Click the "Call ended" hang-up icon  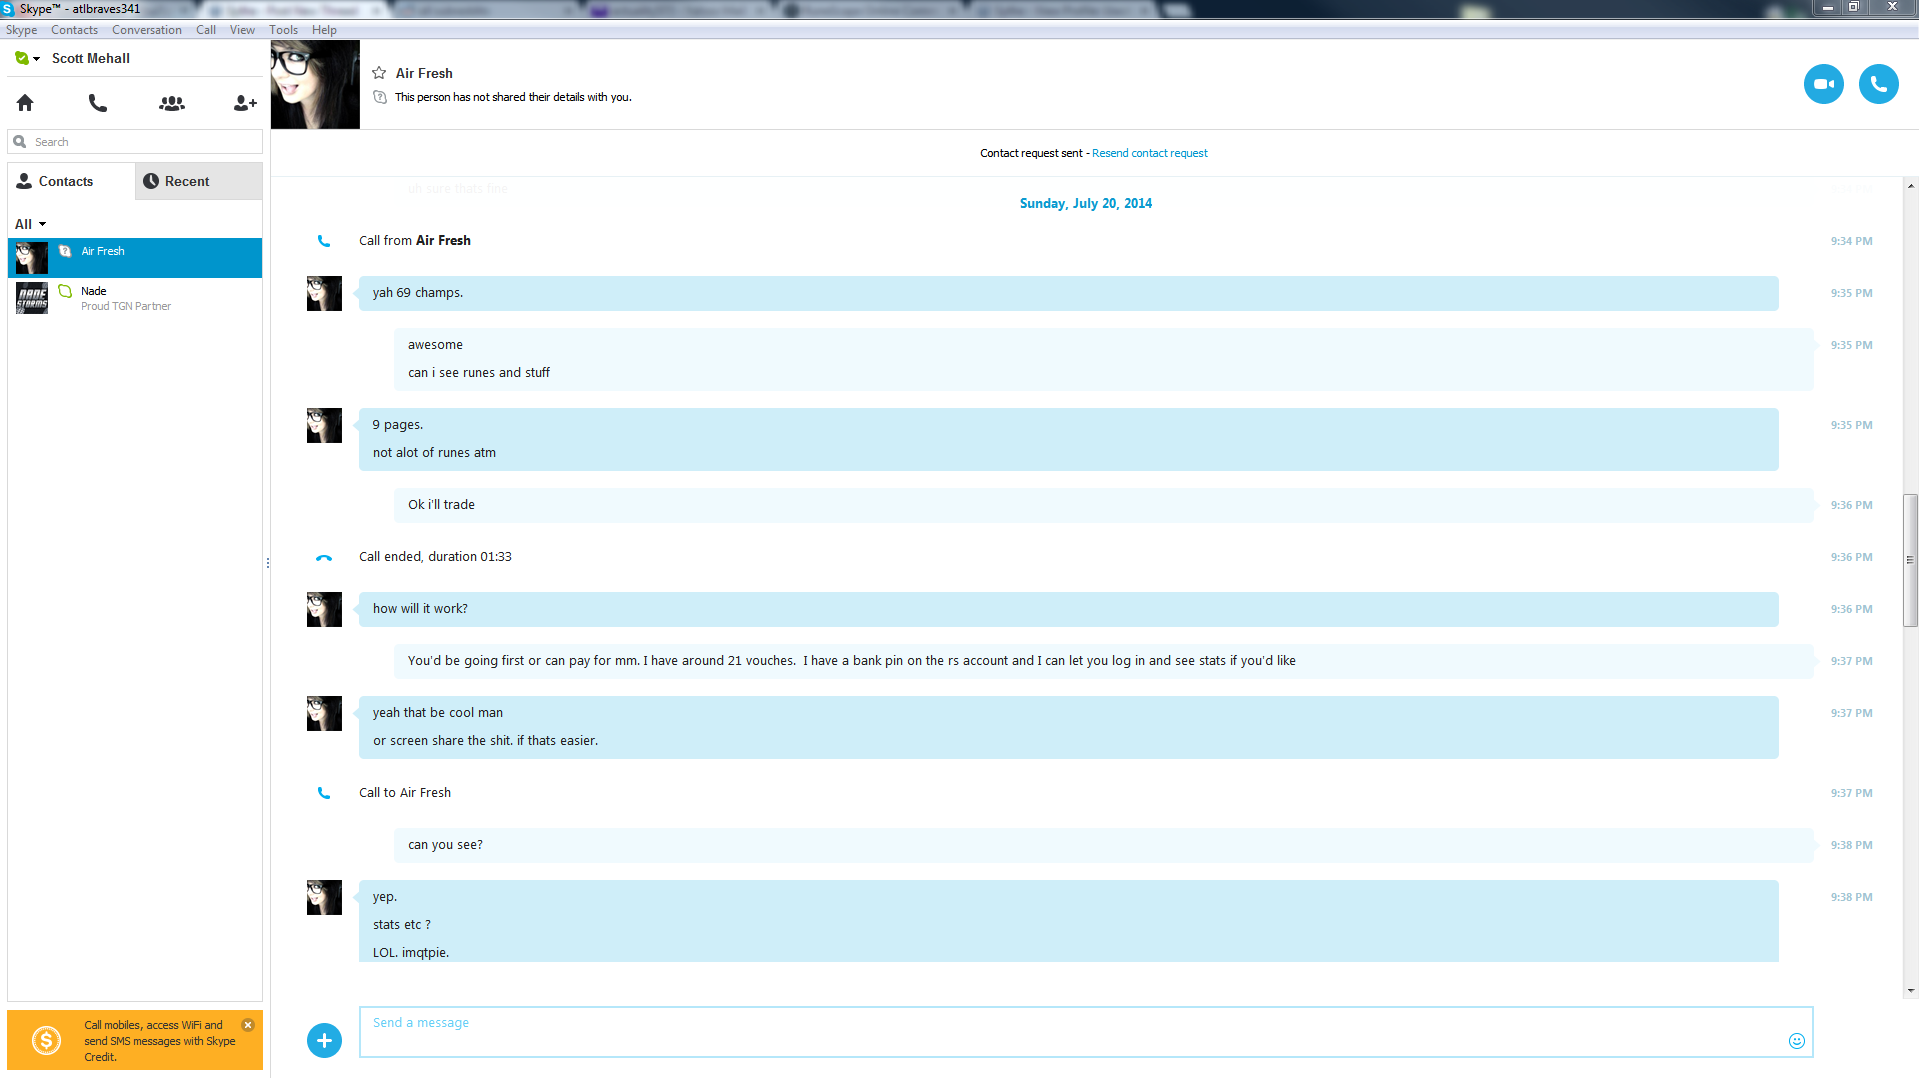point(324,558)
